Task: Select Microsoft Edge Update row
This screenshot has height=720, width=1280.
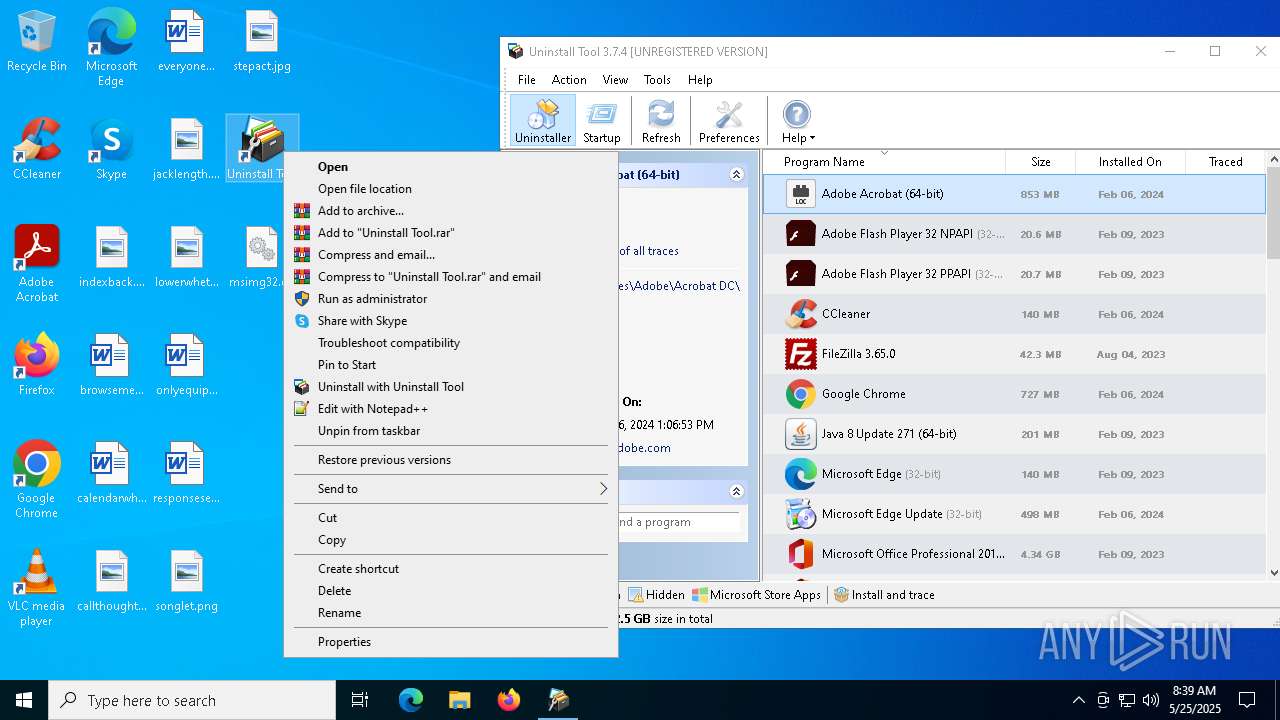Action: pyautogui.click(x=1014, y=514)
